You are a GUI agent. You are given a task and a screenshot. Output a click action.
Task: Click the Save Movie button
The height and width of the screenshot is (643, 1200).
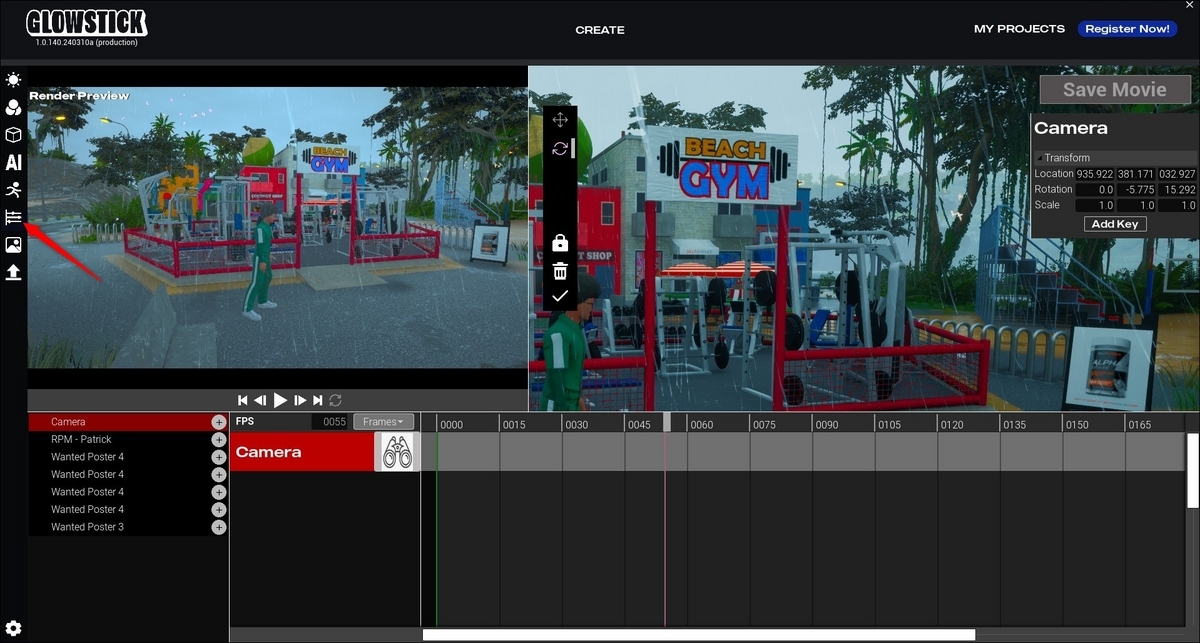click(1115, 89)
